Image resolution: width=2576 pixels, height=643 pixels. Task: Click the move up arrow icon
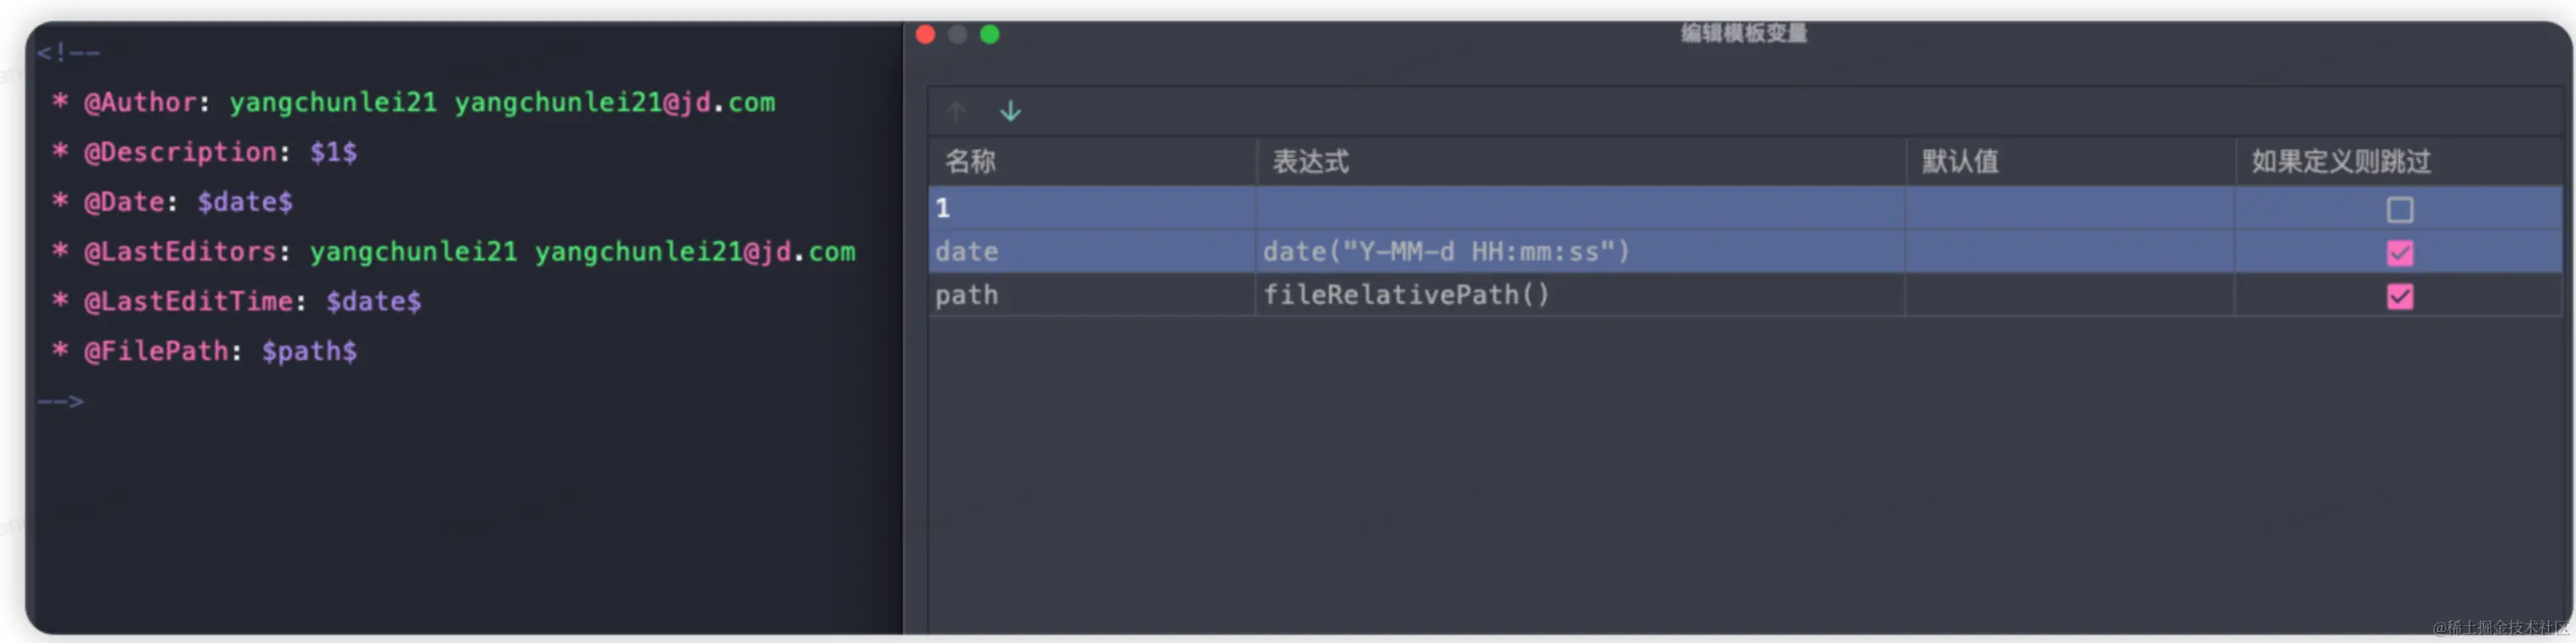pyautogui.click(x=956, y=111)
